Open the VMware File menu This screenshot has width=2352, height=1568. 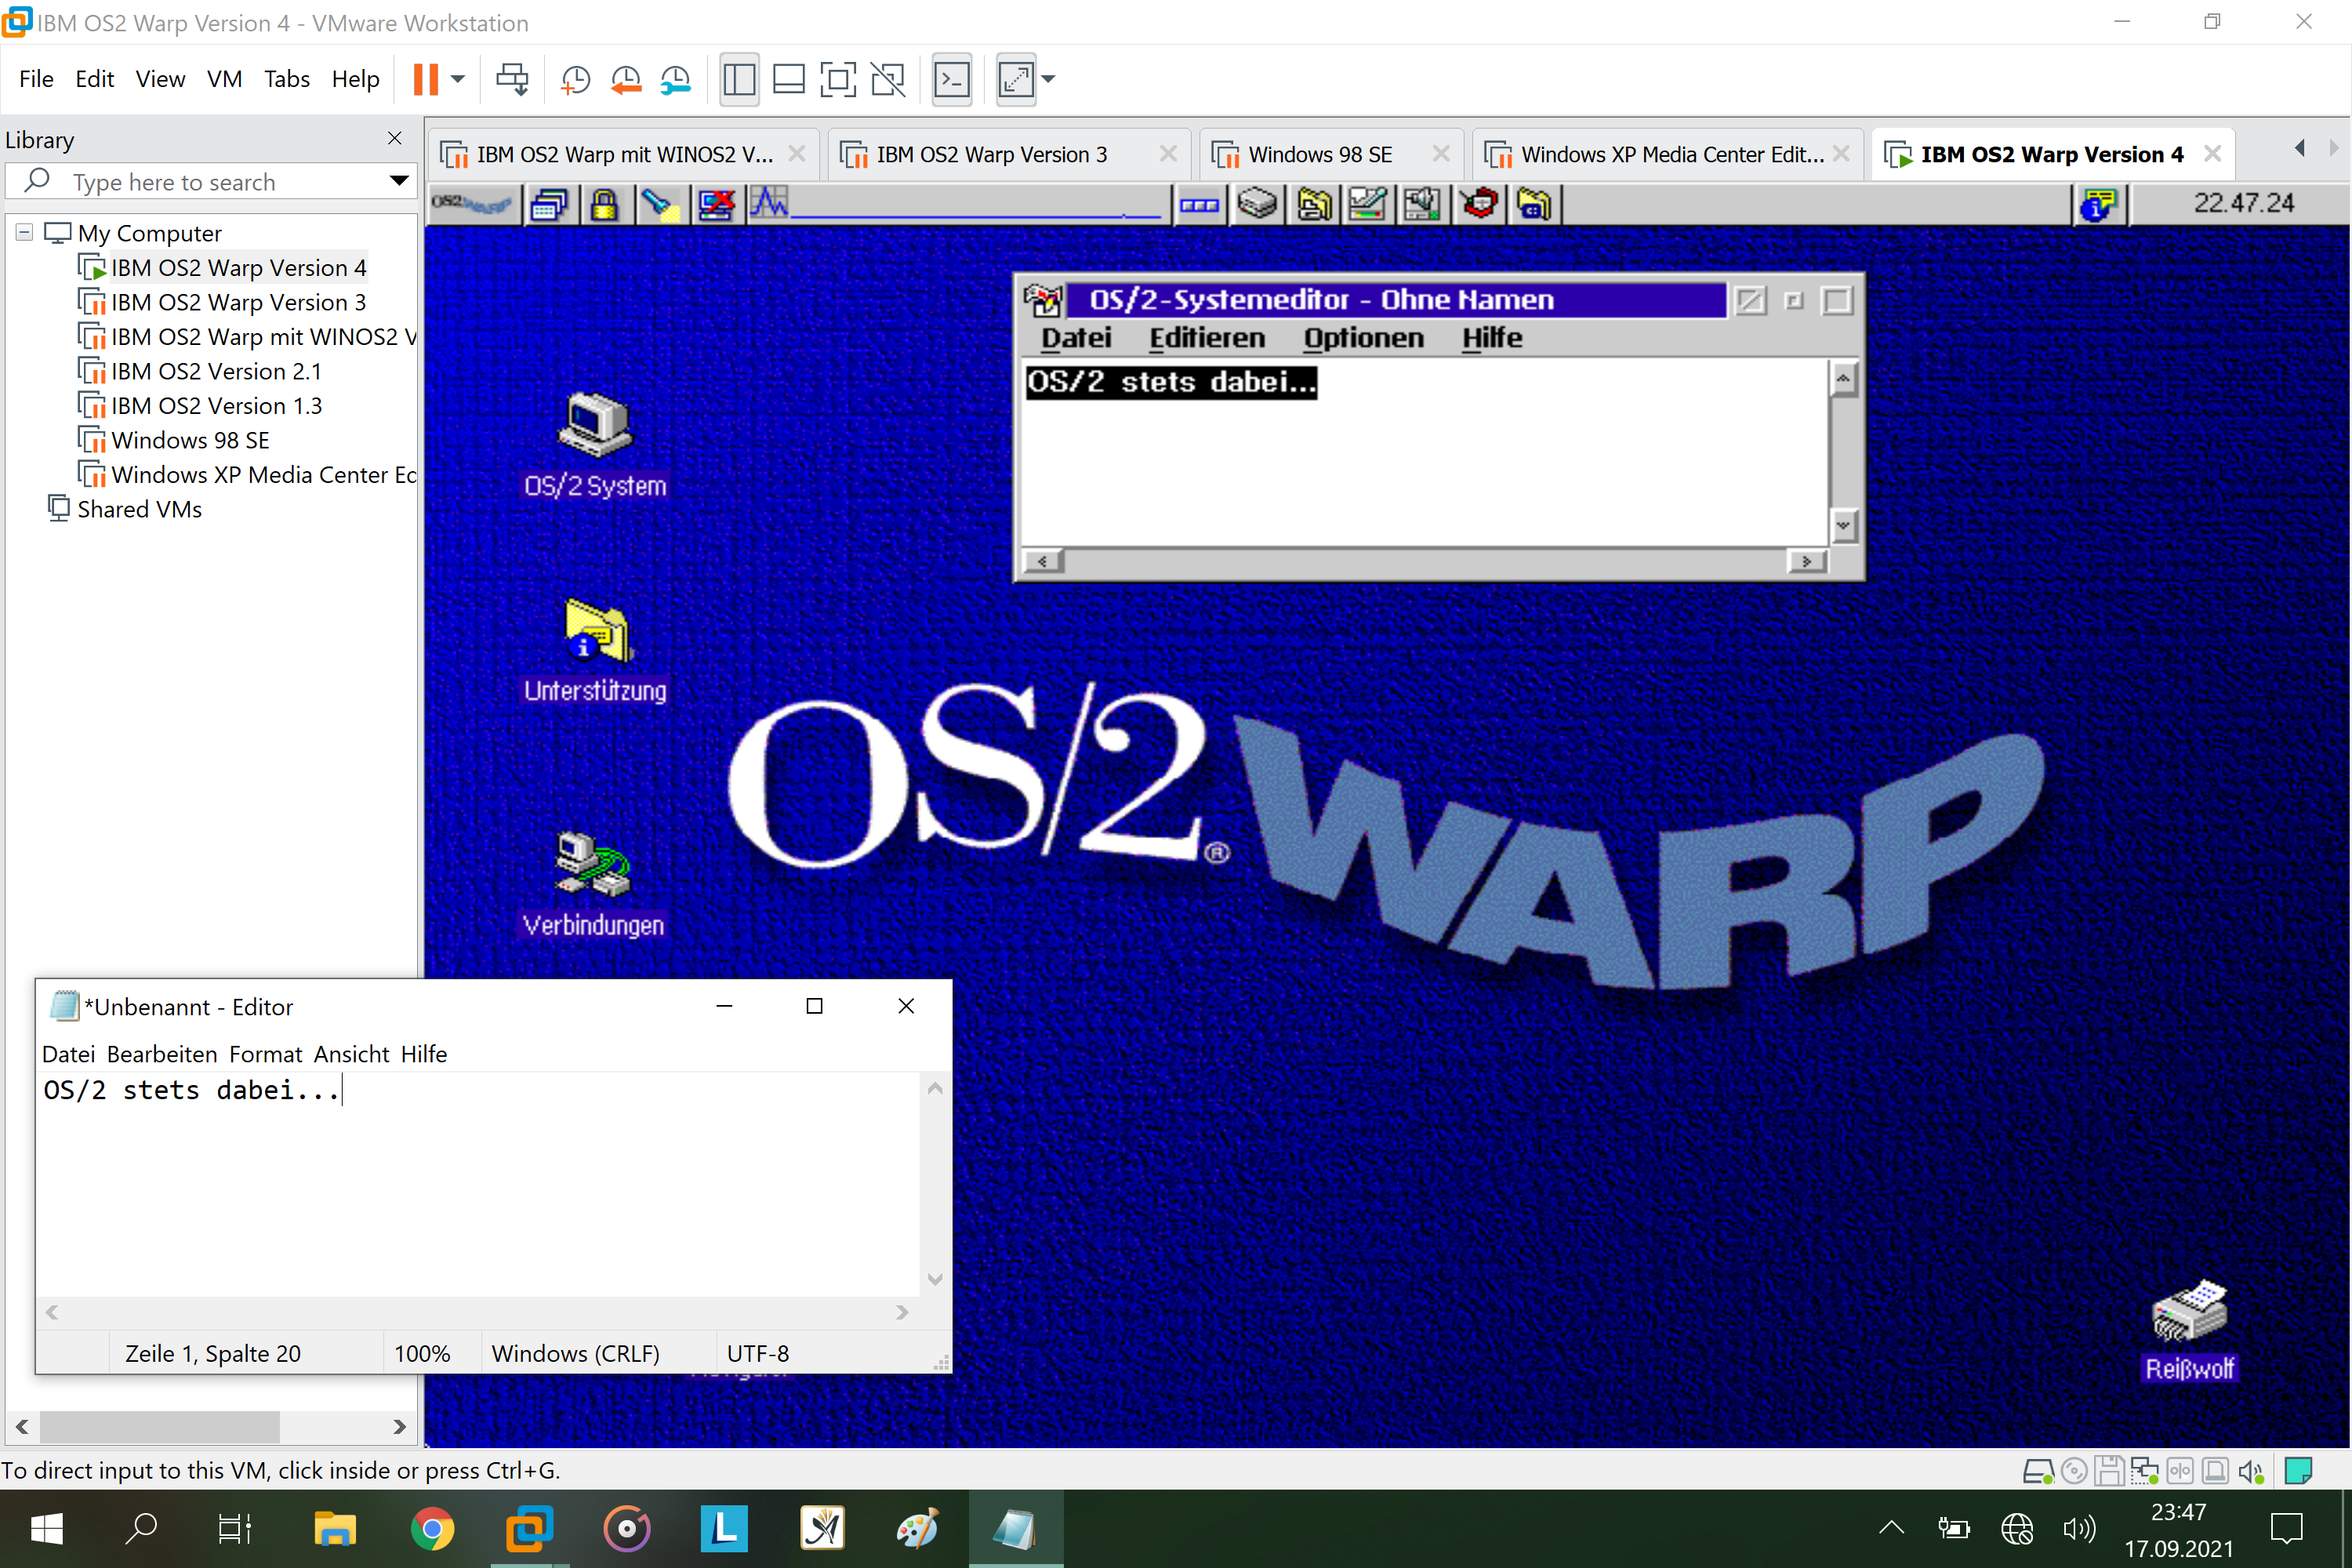[36, 79]
